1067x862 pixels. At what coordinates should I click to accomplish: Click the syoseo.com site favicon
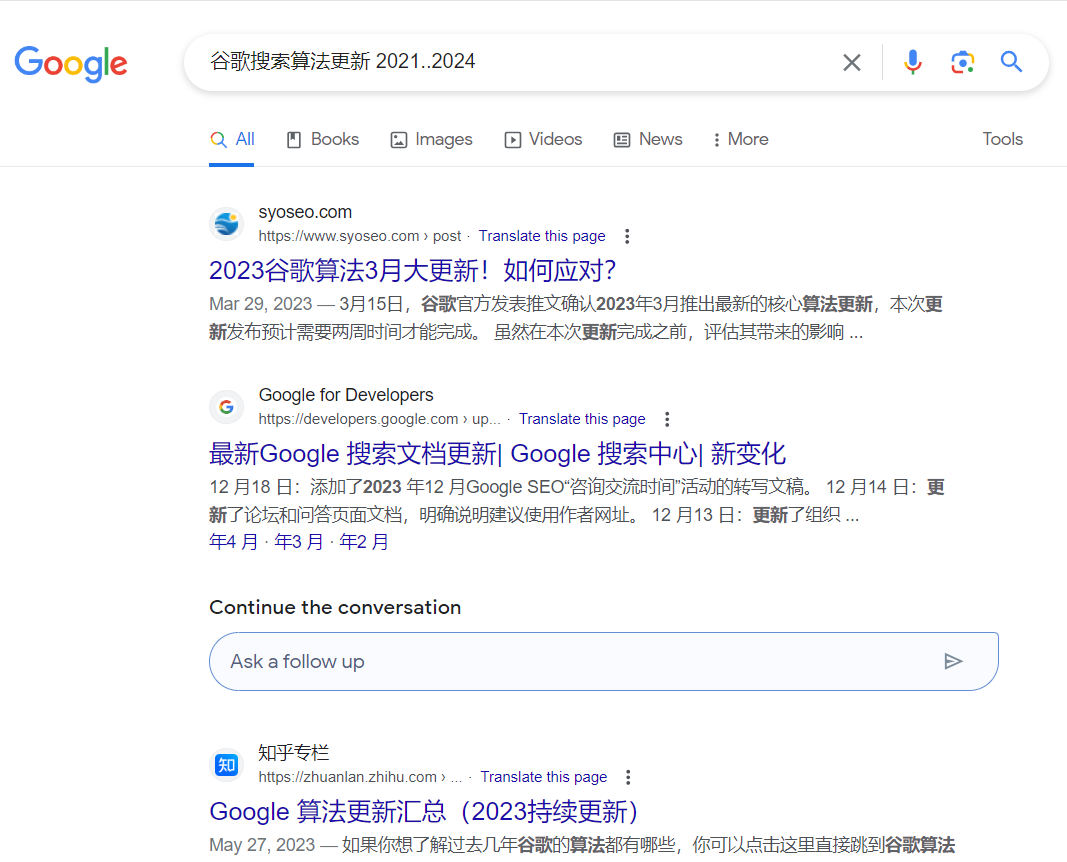click(227, 224)
